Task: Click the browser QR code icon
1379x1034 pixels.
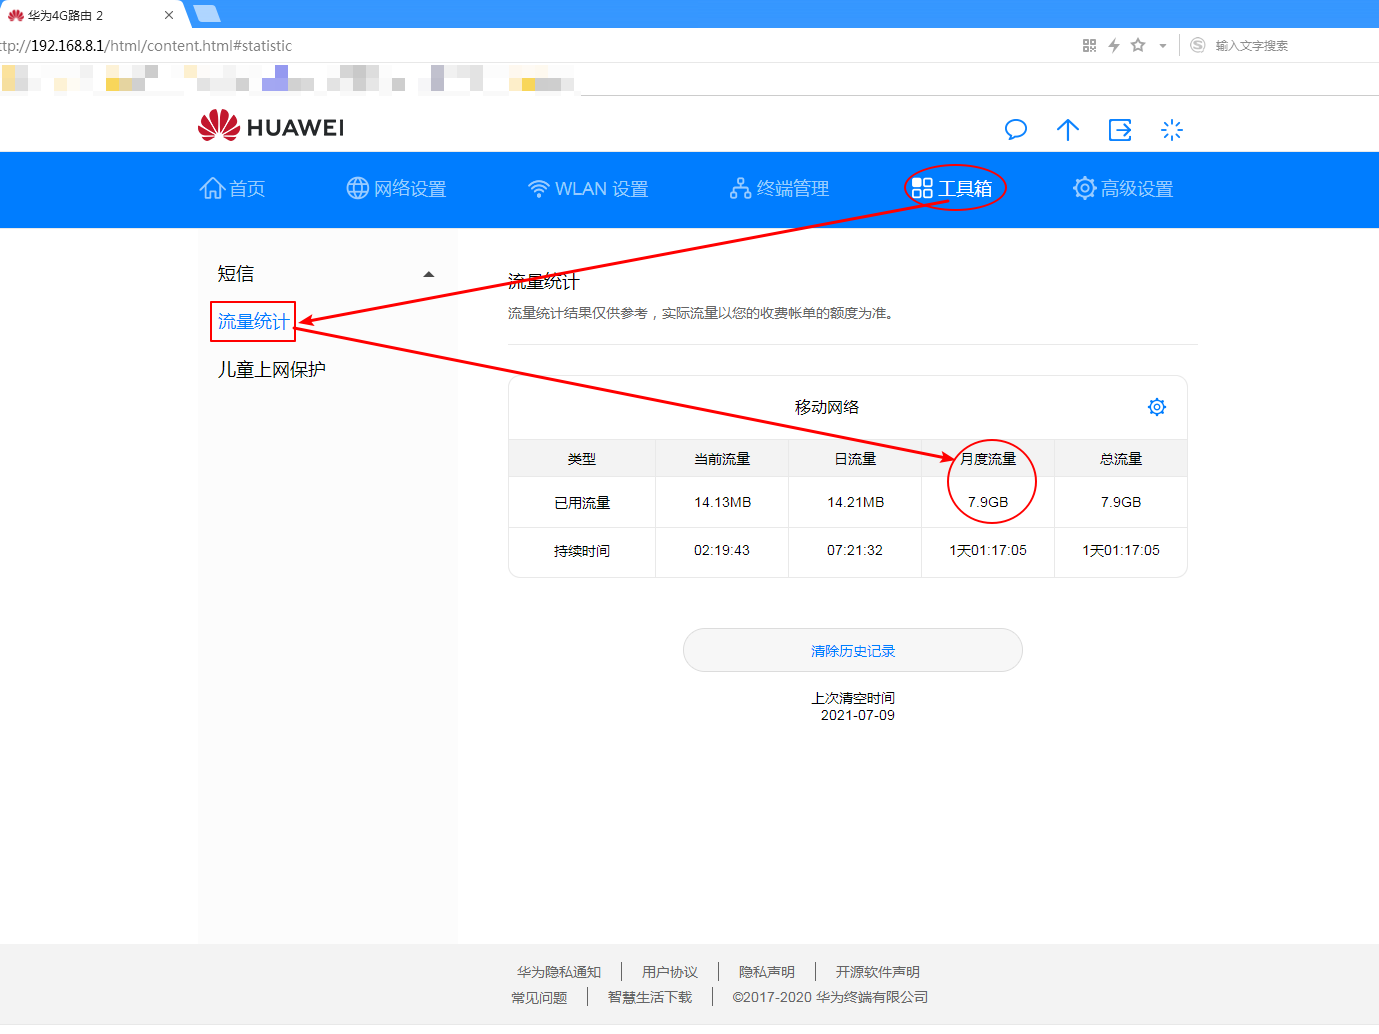Action: pos(1089,45)
